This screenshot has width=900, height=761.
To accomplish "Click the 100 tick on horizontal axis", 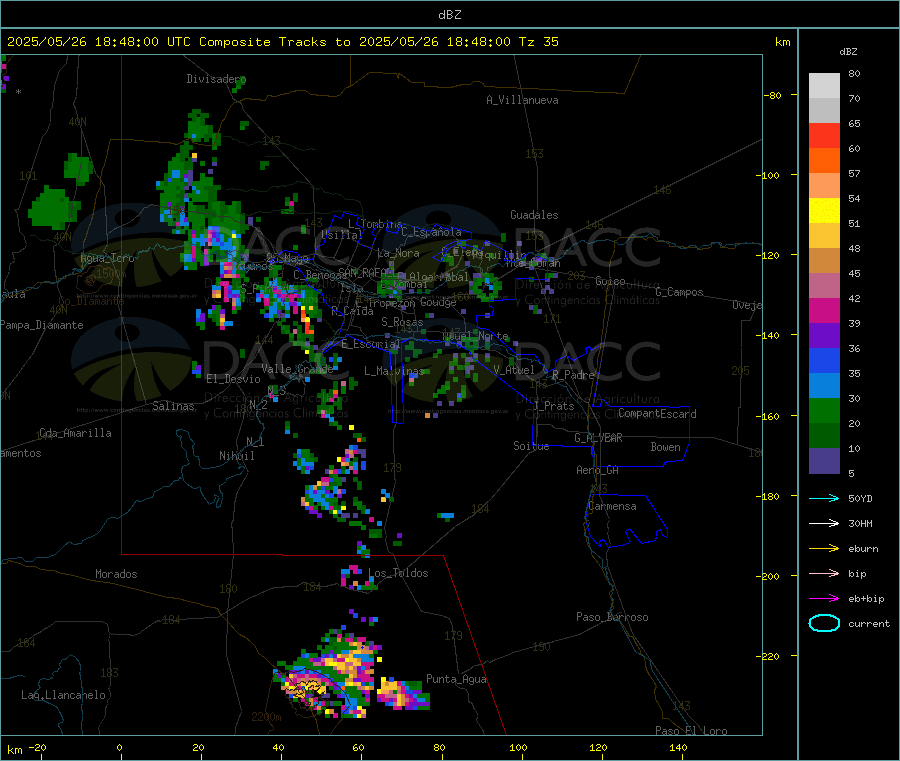I will coord(518,747).
